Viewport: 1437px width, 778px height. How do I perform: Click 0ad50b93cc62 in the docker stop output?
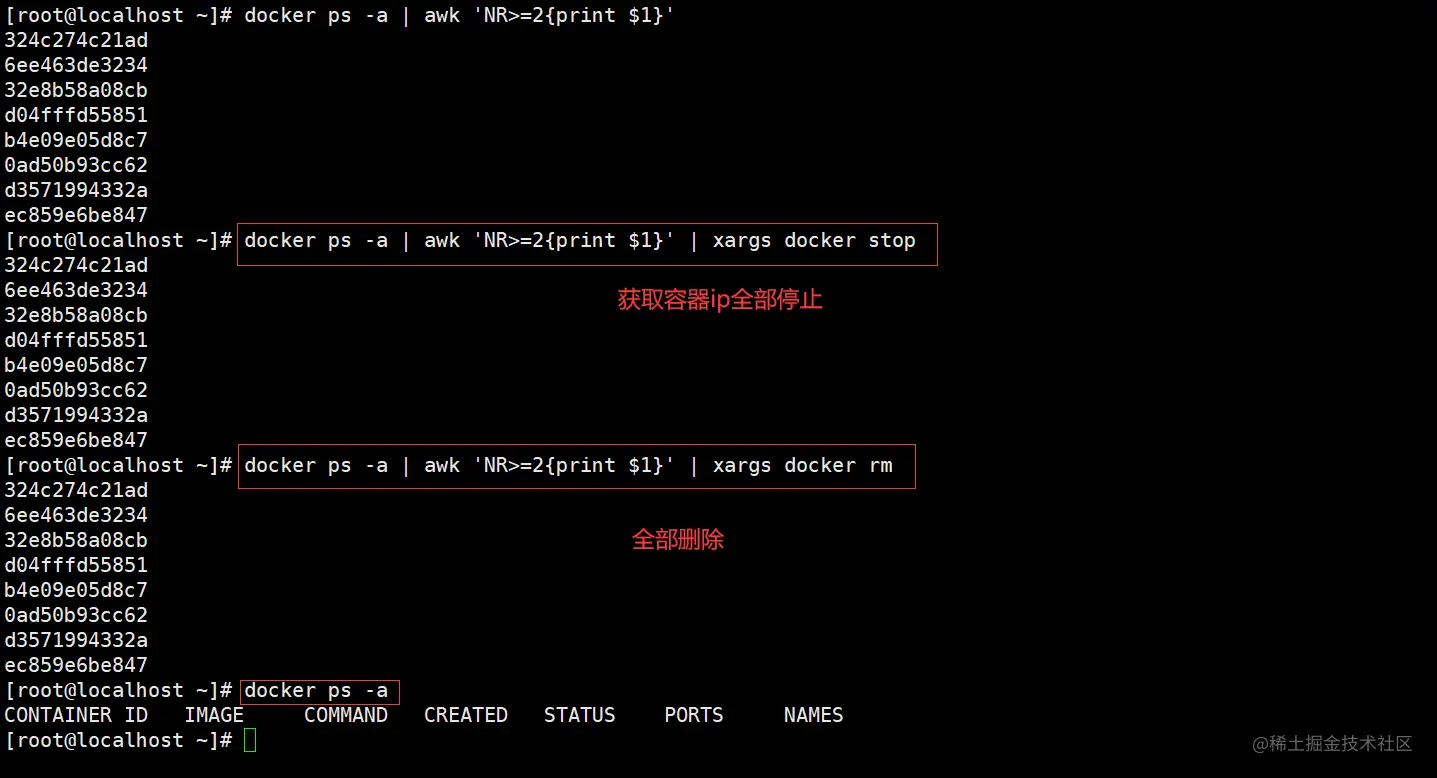coord(76,390)
